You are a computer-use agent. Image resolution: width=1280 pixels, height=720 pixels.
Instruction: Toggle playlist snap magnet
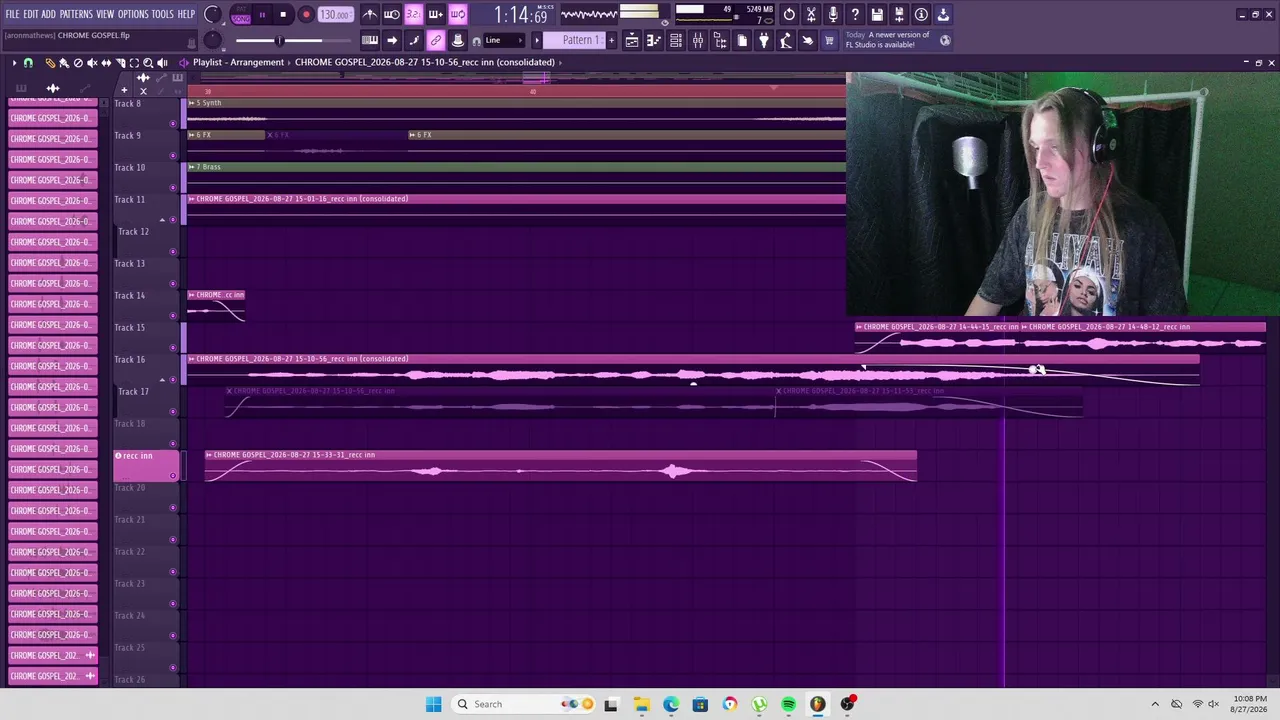(x=28, y=63)
